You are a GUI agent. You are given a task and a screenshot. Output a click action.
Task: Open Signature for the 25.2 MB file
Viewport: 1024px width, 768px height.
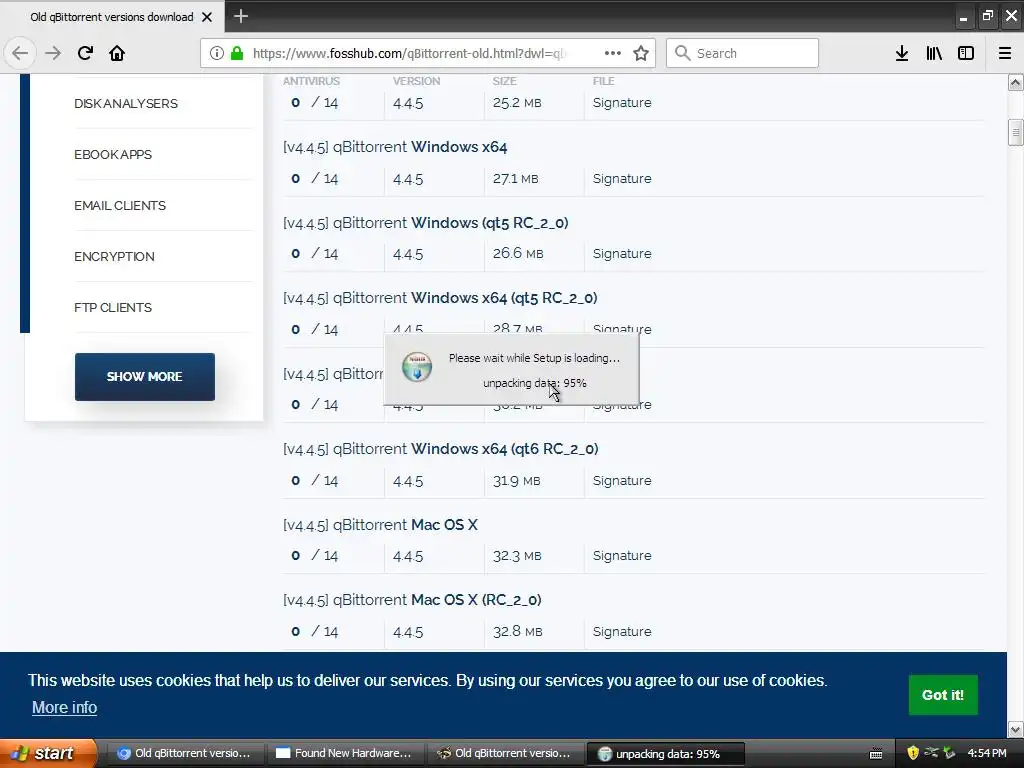(622, 103)
